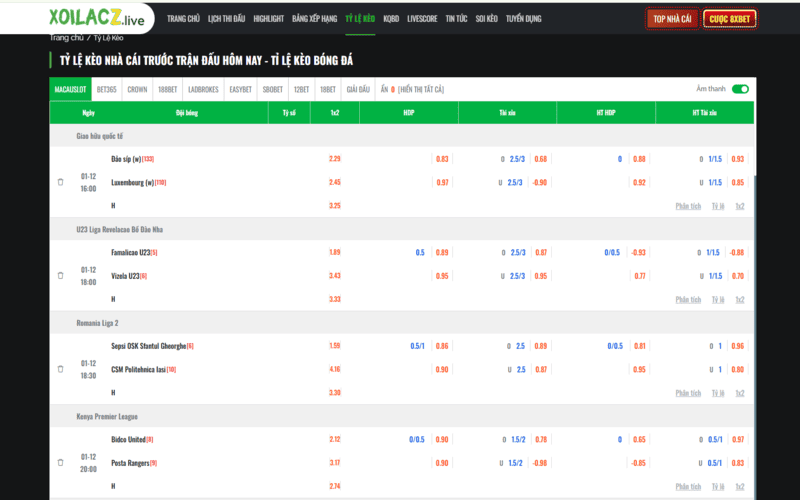Image resolution: width=800 pixels, height=500 pixels.
Task: Toggle the Âm thanh sound switch
Action: point(740,89)
